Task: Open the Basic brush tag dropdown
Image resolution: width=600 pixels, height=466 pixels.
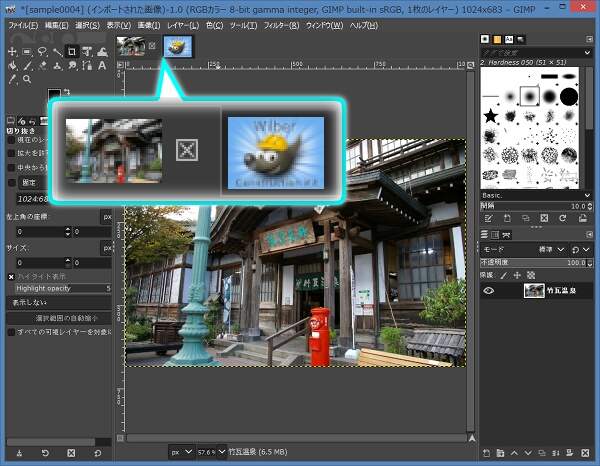Action: click(x=536, y=196)
